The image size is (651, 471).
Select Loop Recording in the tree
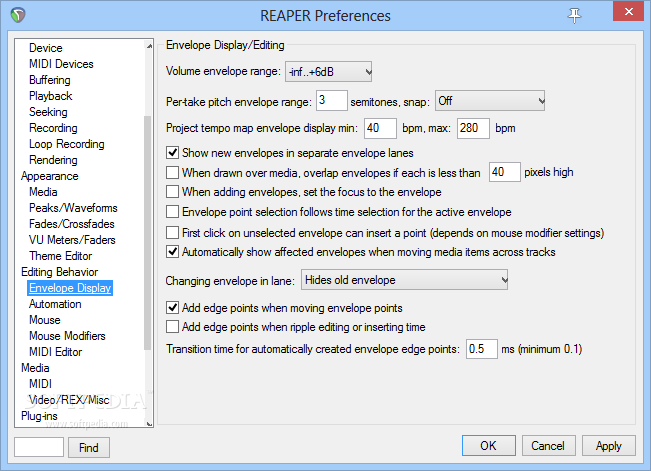click(x=66, y=144)
